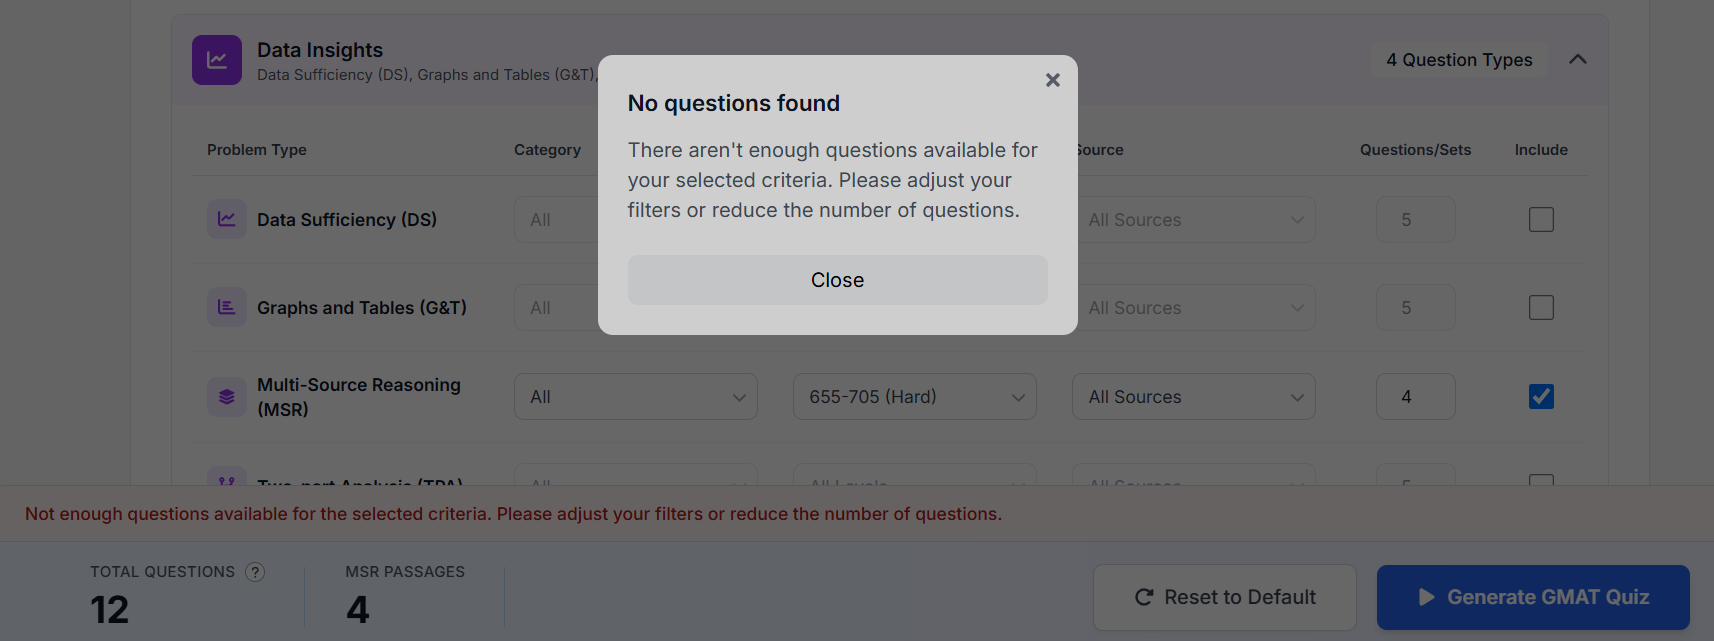Click the Close button in dialog
This screenshot has height=641, width=1714.
pos(838,280)
